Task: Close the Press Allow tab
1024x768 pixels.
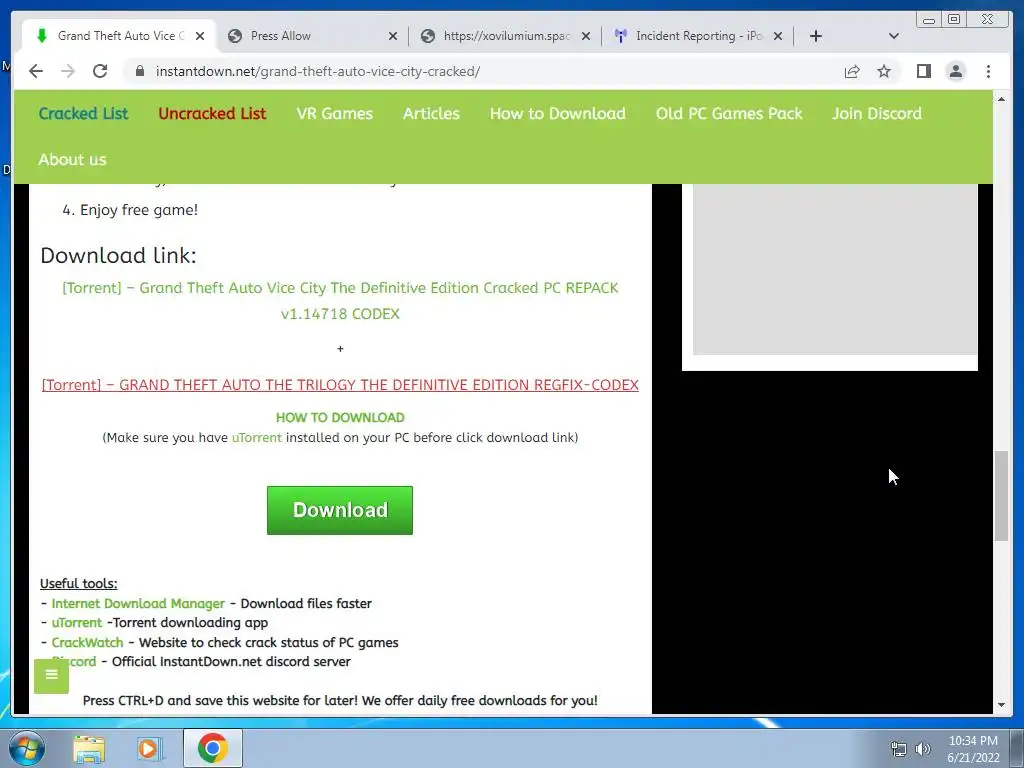Action: tap(392, 36)
